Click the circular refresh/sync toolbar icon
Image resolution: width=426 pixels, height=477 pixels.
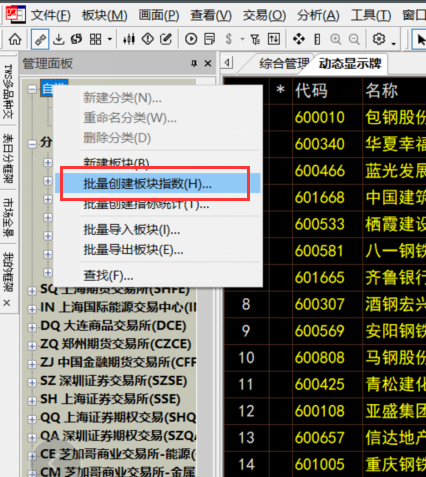pos(76,39)
